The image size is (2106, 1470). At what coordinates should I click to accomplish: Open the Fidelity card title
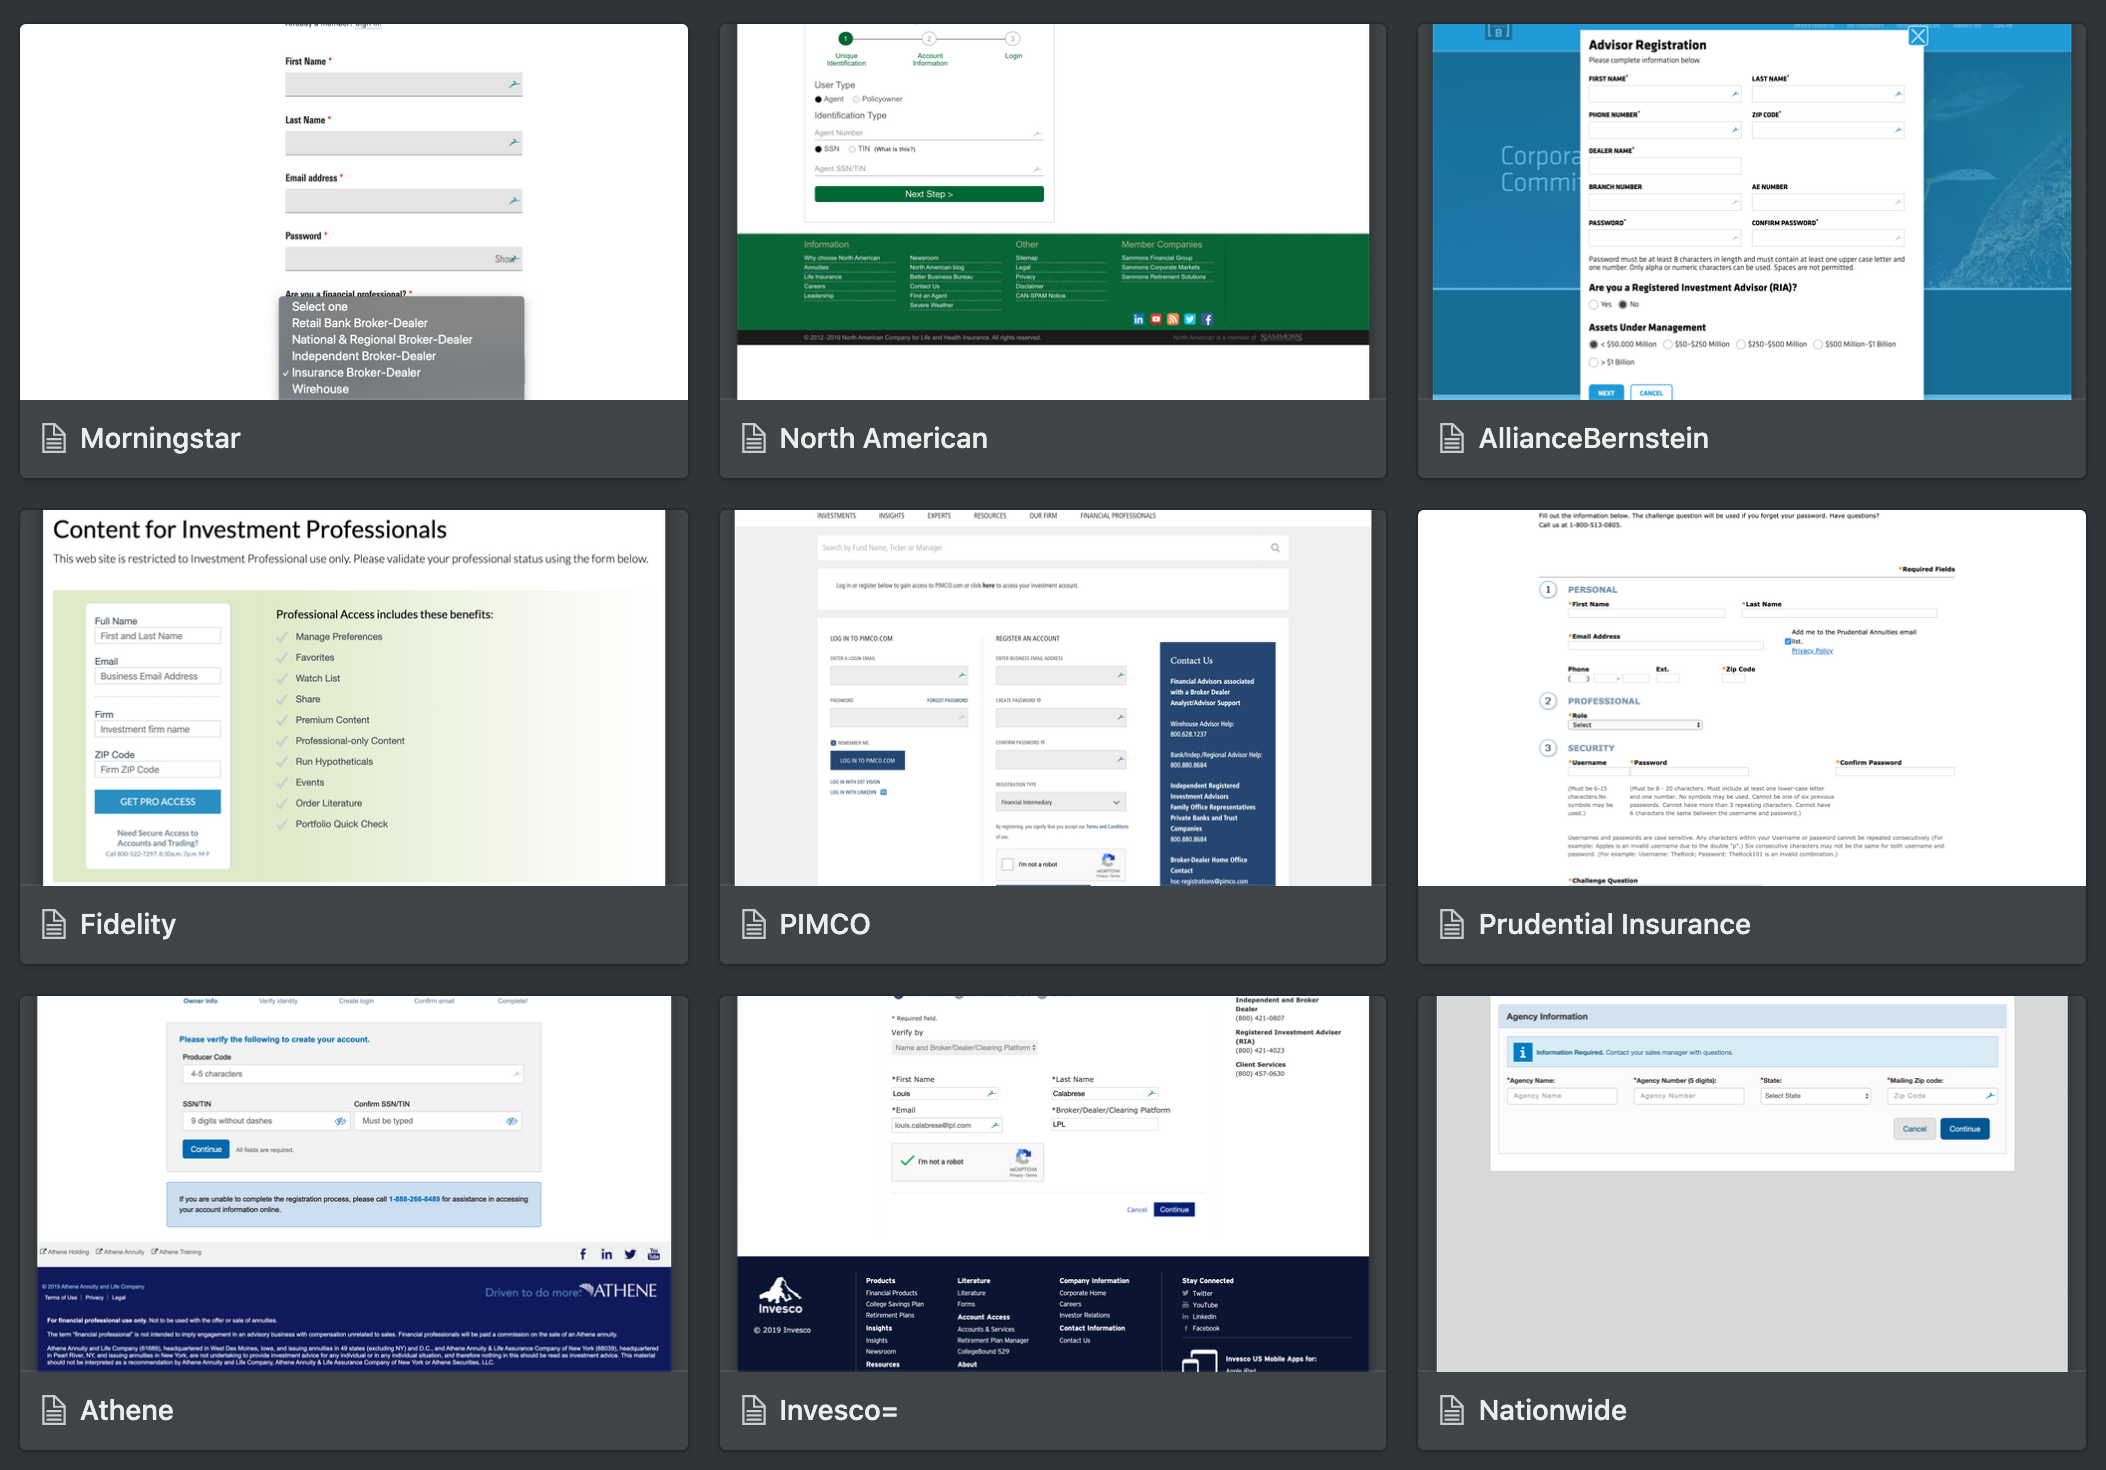(x=128, y=924)
